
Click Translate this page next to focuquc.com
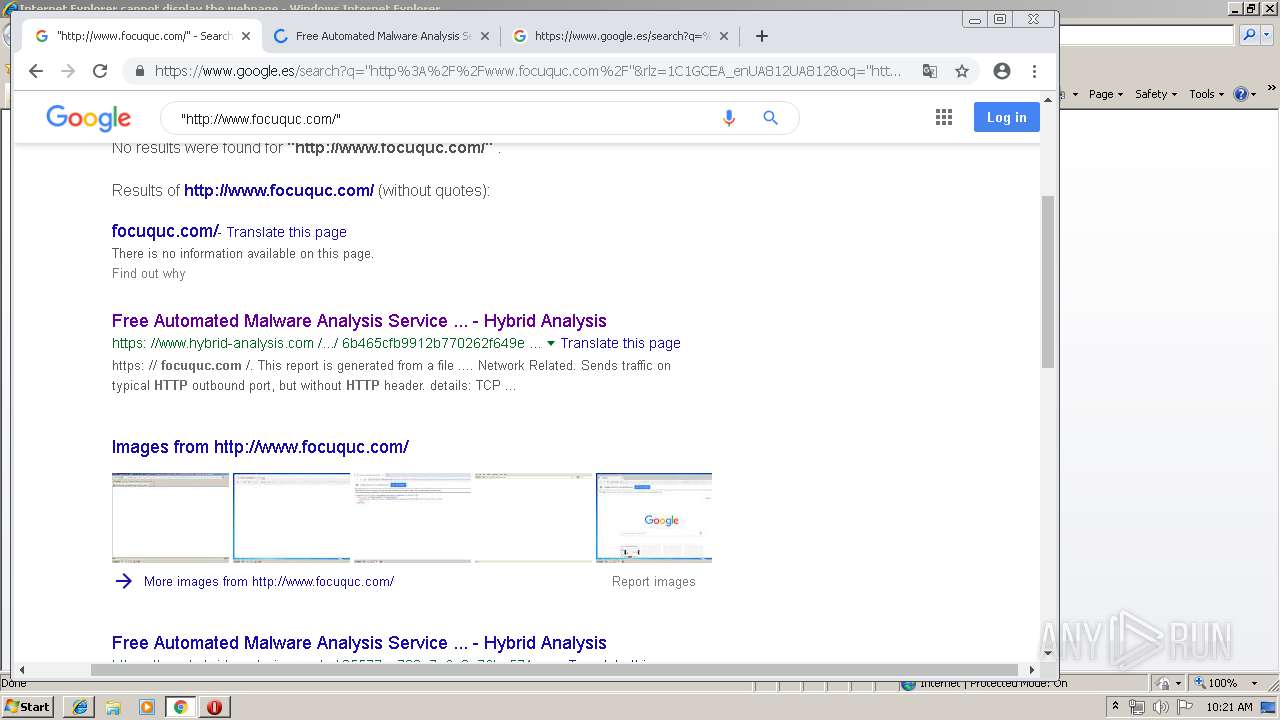click(x=286, y=232)
